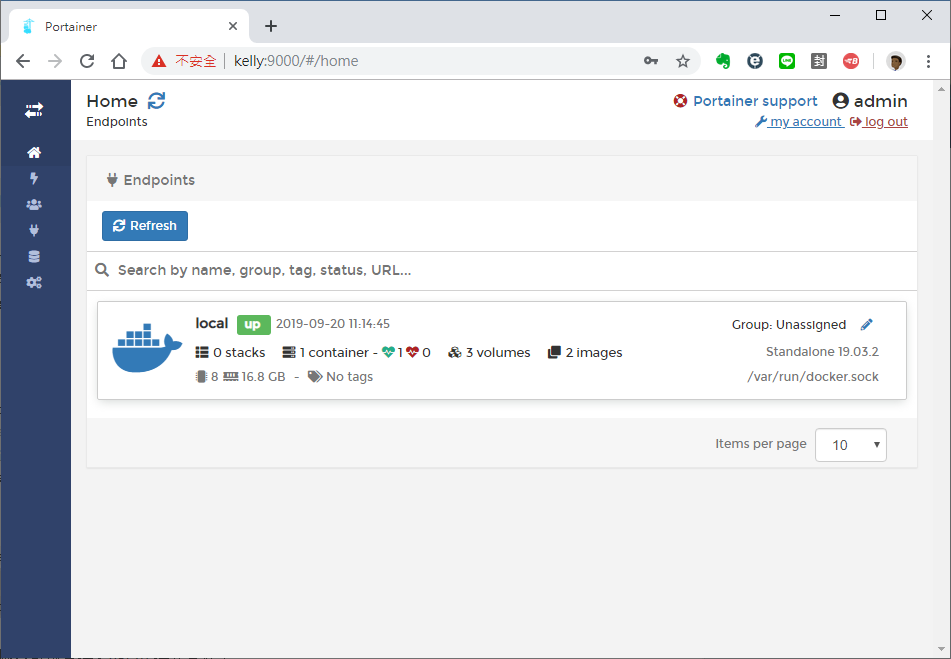The height and width of the screenshot is (659, 951).
Task: Click the endpoint search field
Action: pyautogui.click(x=502, y=270)
